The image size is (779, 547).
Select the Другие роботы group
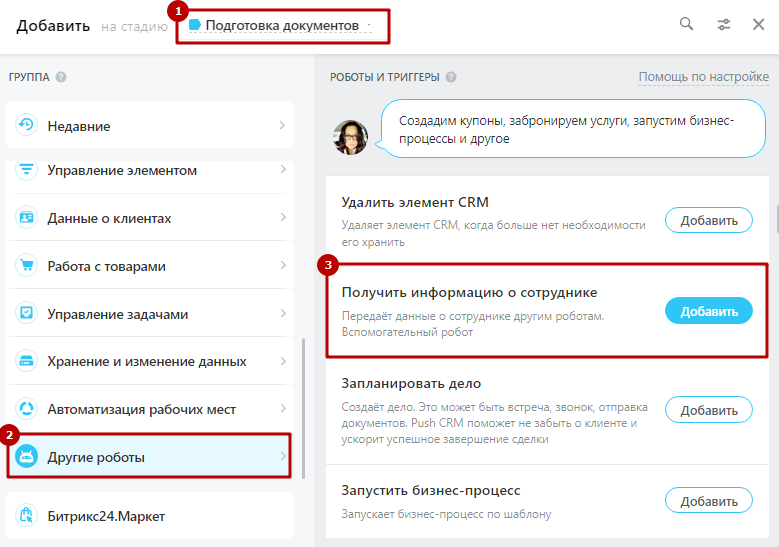pos(149,456)
